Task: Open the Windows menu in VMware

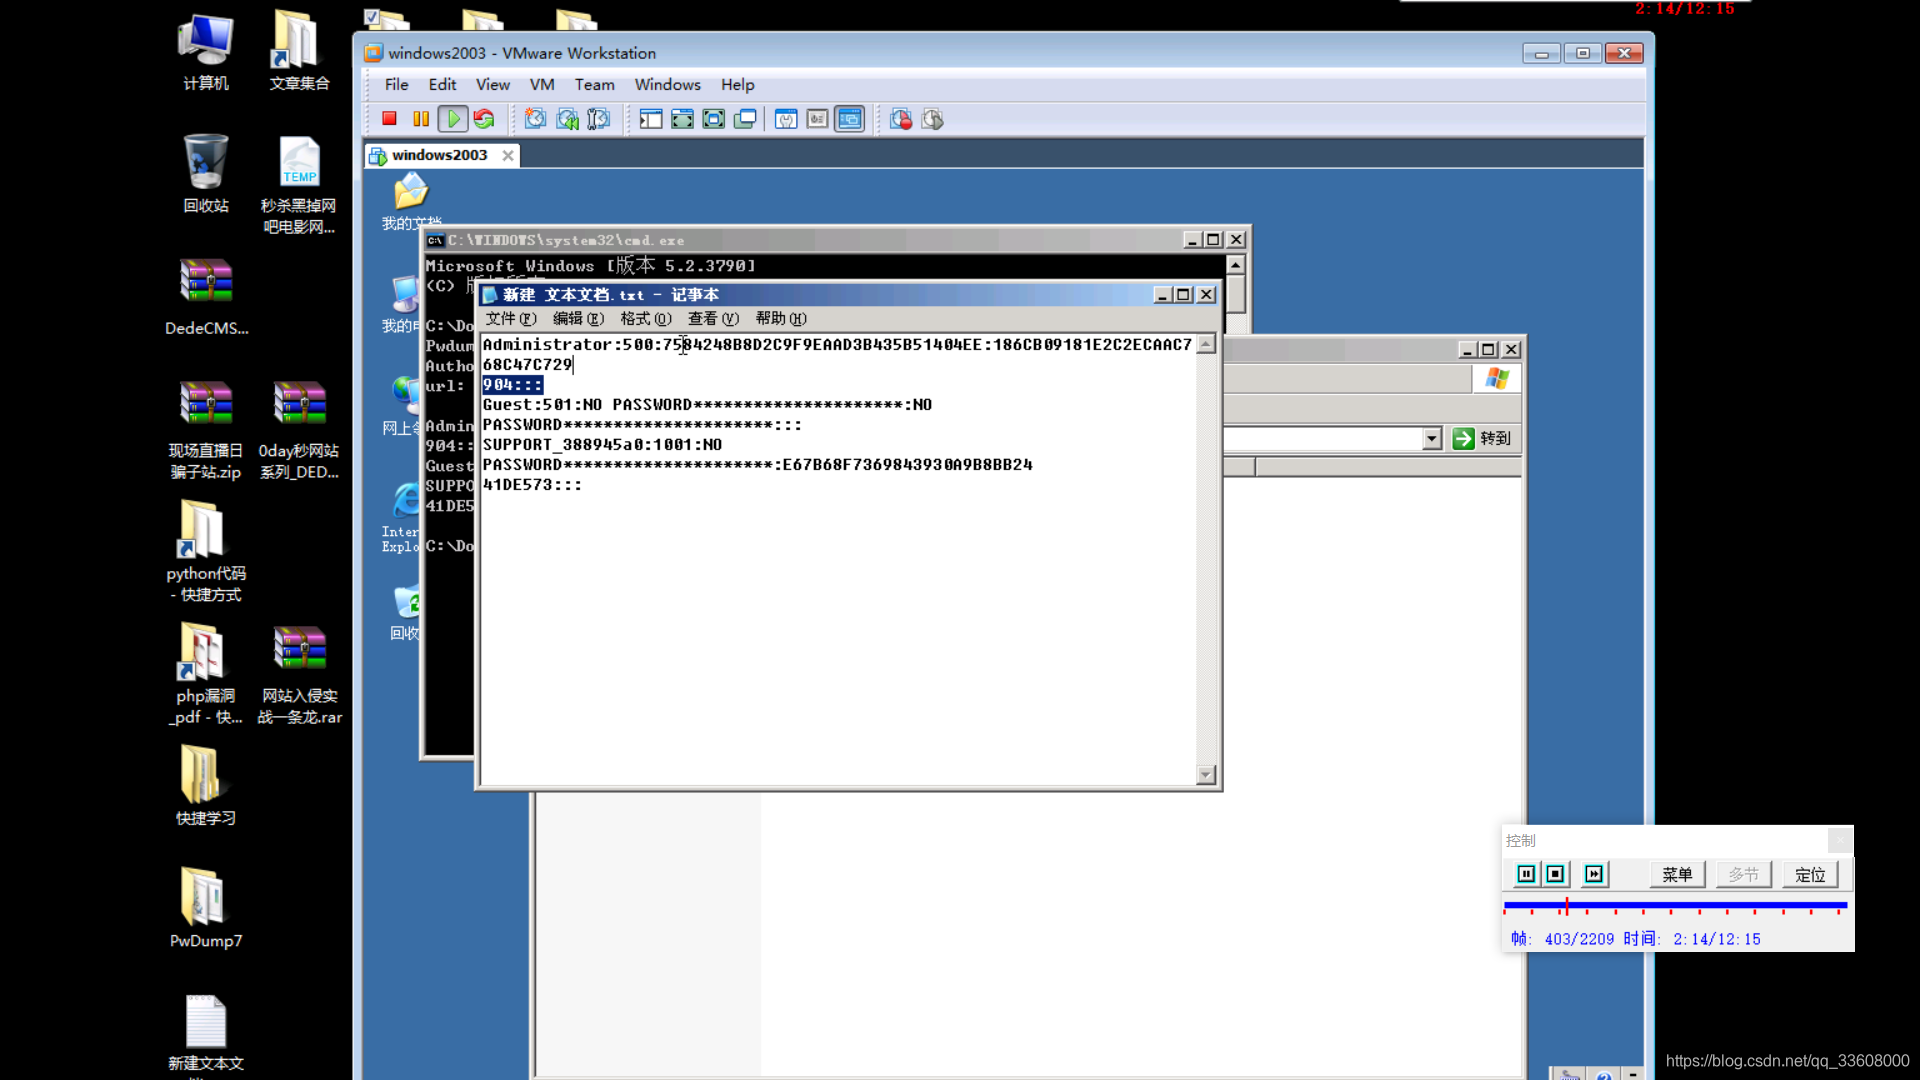Action: (x=667, y=85)
